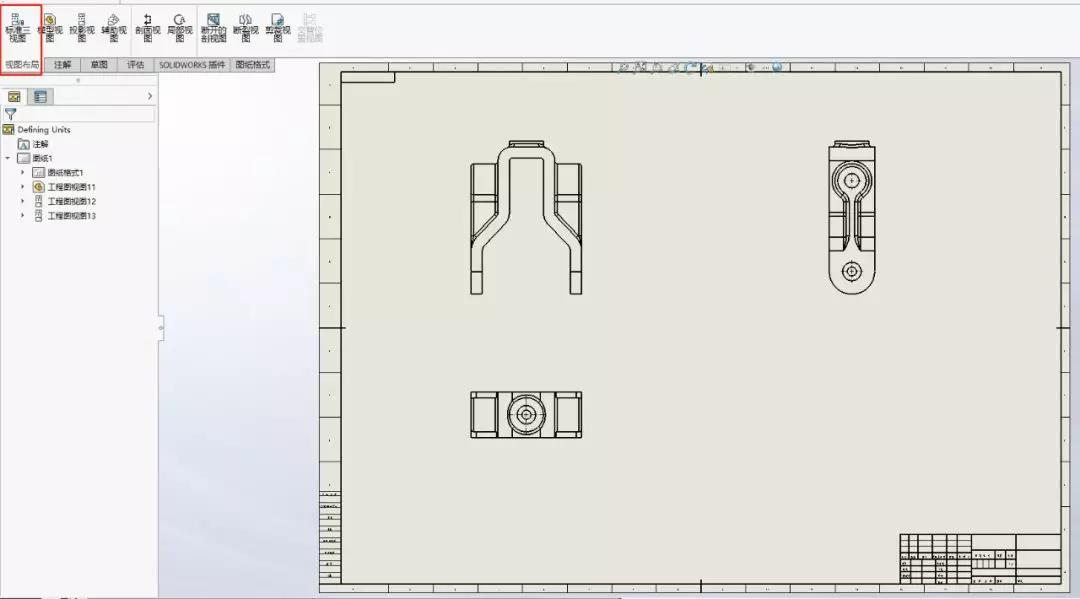The height and width of the screenshot is (599, 1080).
Task: Select the 剪裁视图 crop view tool
Action: click(x=277, y=28)
